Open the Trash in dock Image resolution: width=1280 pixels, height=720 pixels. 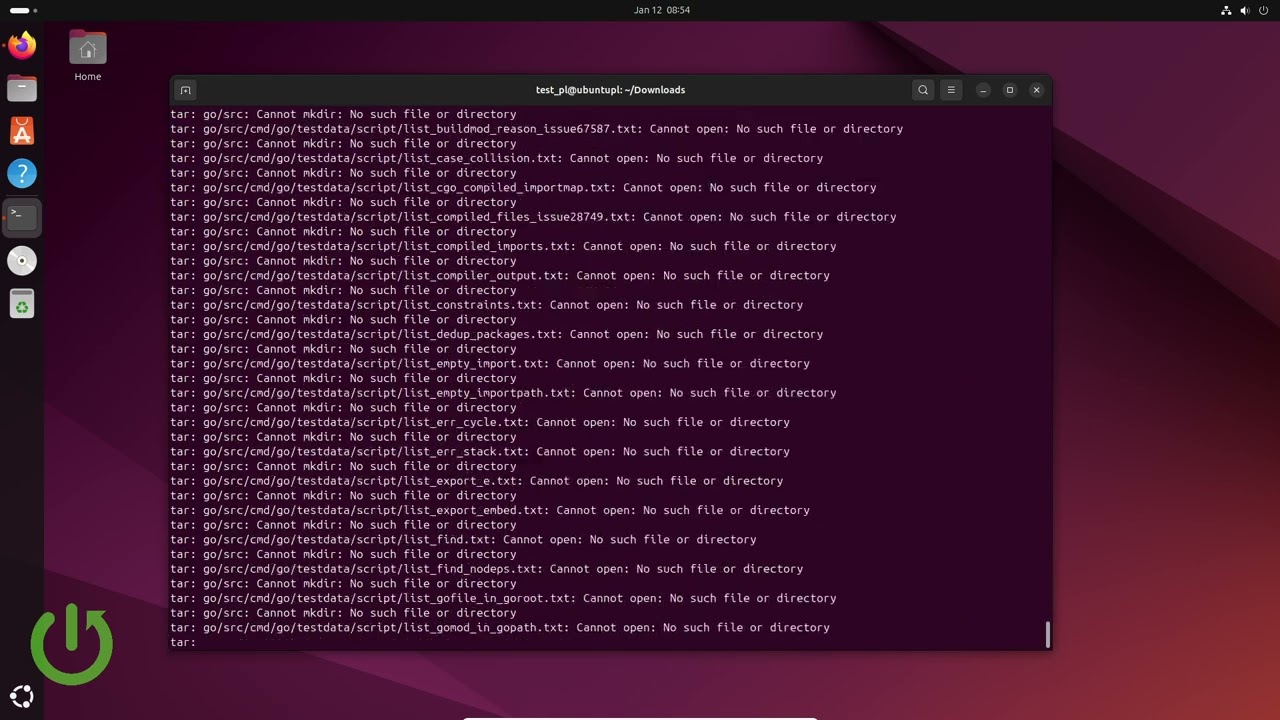pyautogui.click(x=22, y=304)
